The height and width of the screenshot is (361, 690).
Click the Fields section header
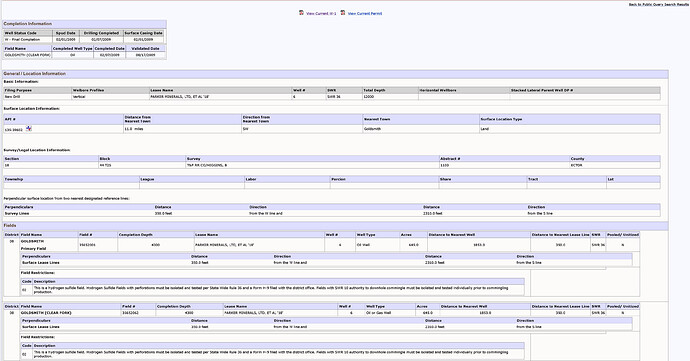click(335, 225)
